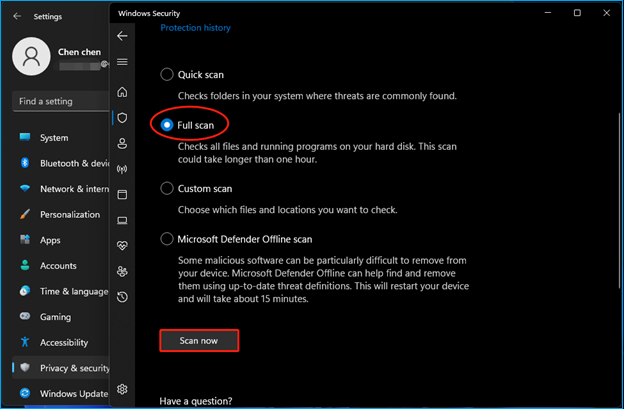This screenshot has width=624, height=409.
Task: Open Virus & threat protection shield icon
Action: click(x=122, y=118)
